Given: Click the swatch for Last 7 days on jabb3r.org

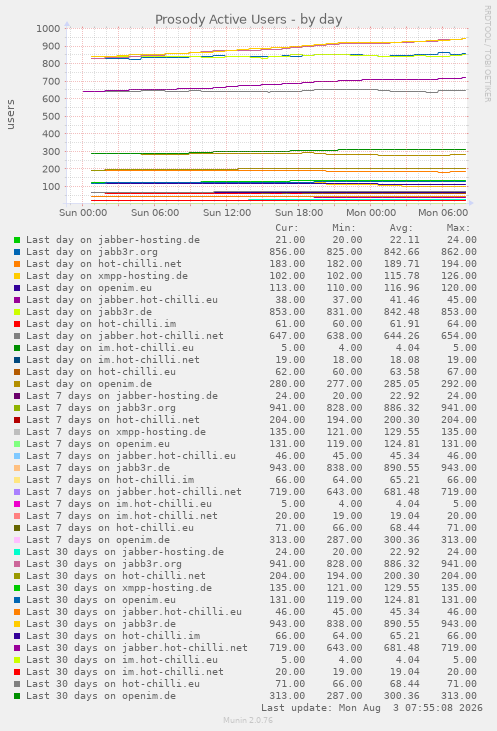Looking at the screenshot, I should tap(17, 408).
